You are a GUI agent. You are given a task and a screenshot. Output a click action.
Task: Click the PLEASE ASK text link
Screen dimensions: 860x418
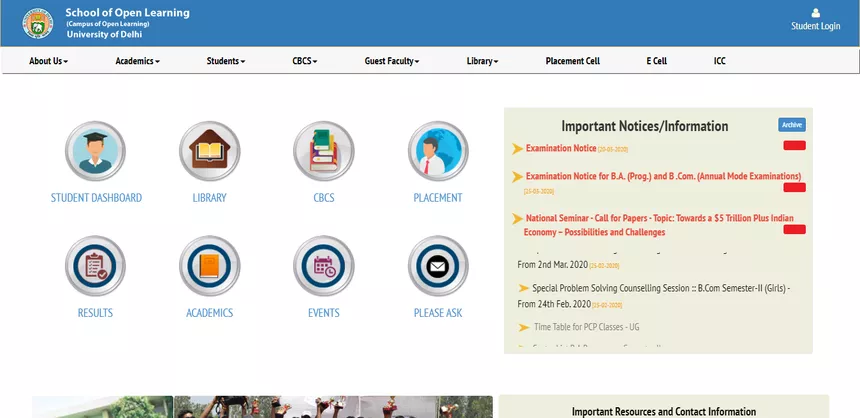pos(438,313)
